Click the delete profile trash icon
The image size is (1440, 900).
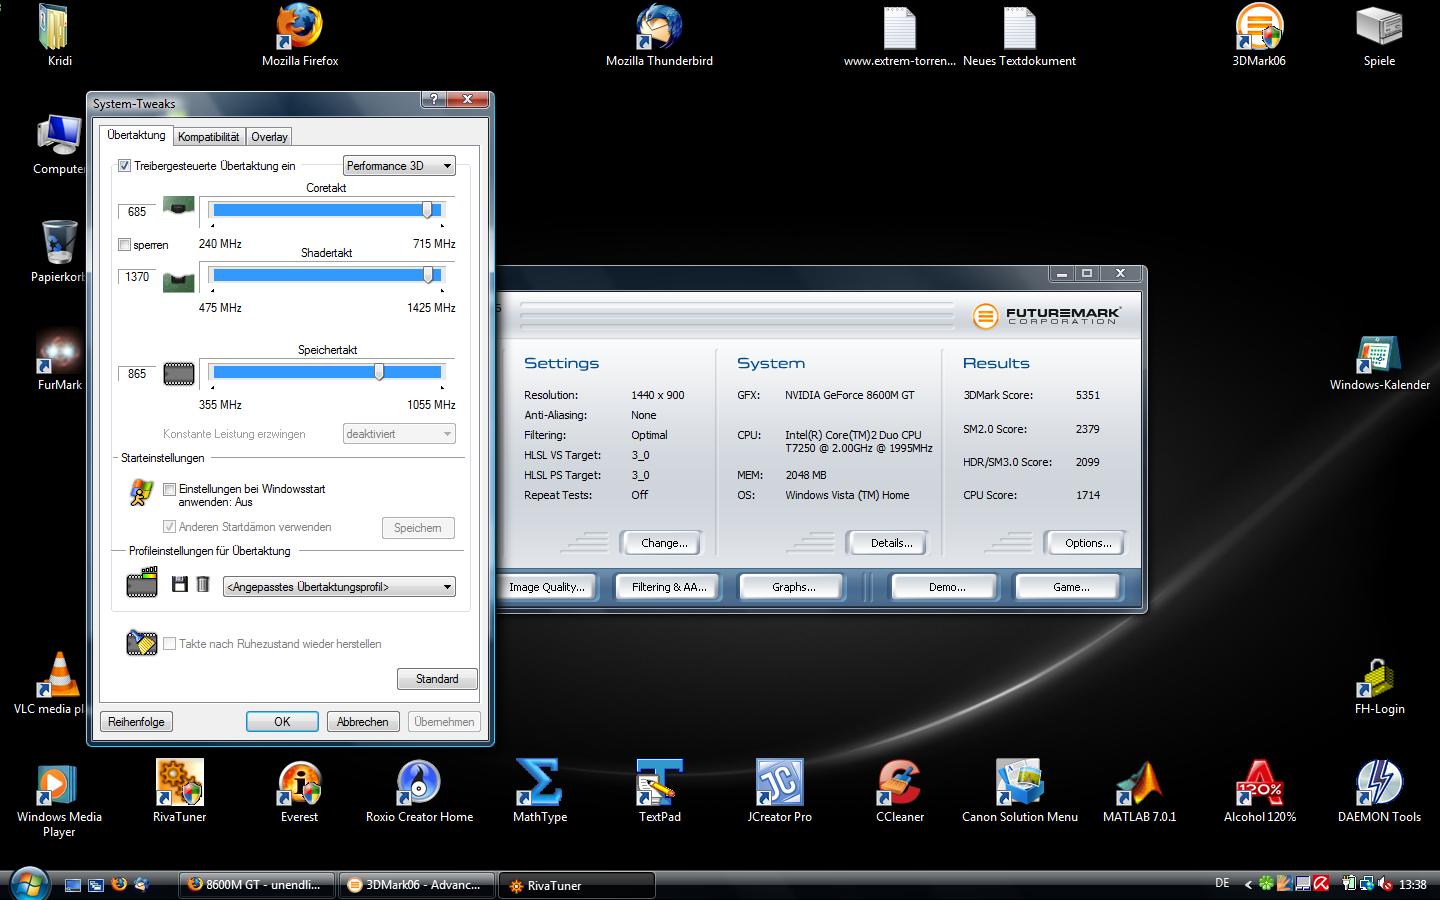pos(203,584)
